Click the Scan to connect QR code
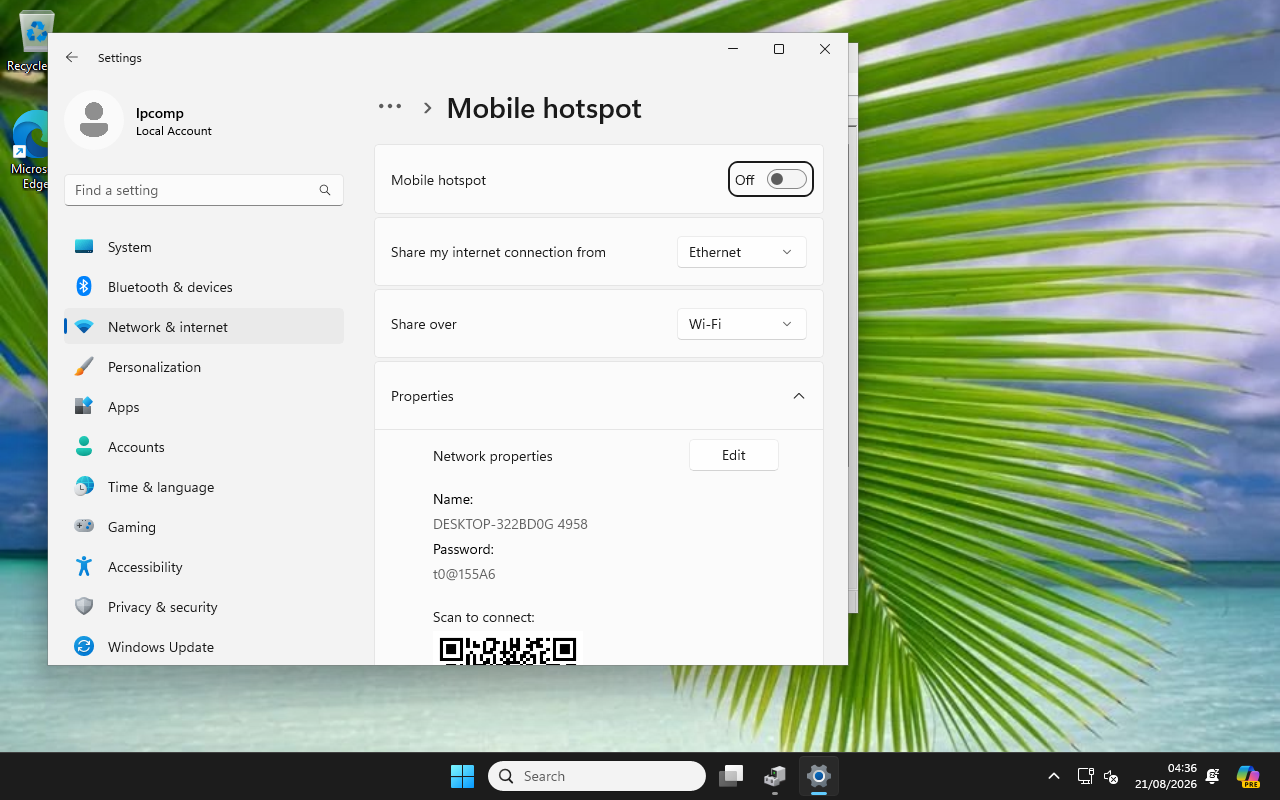 click(508, 650)
